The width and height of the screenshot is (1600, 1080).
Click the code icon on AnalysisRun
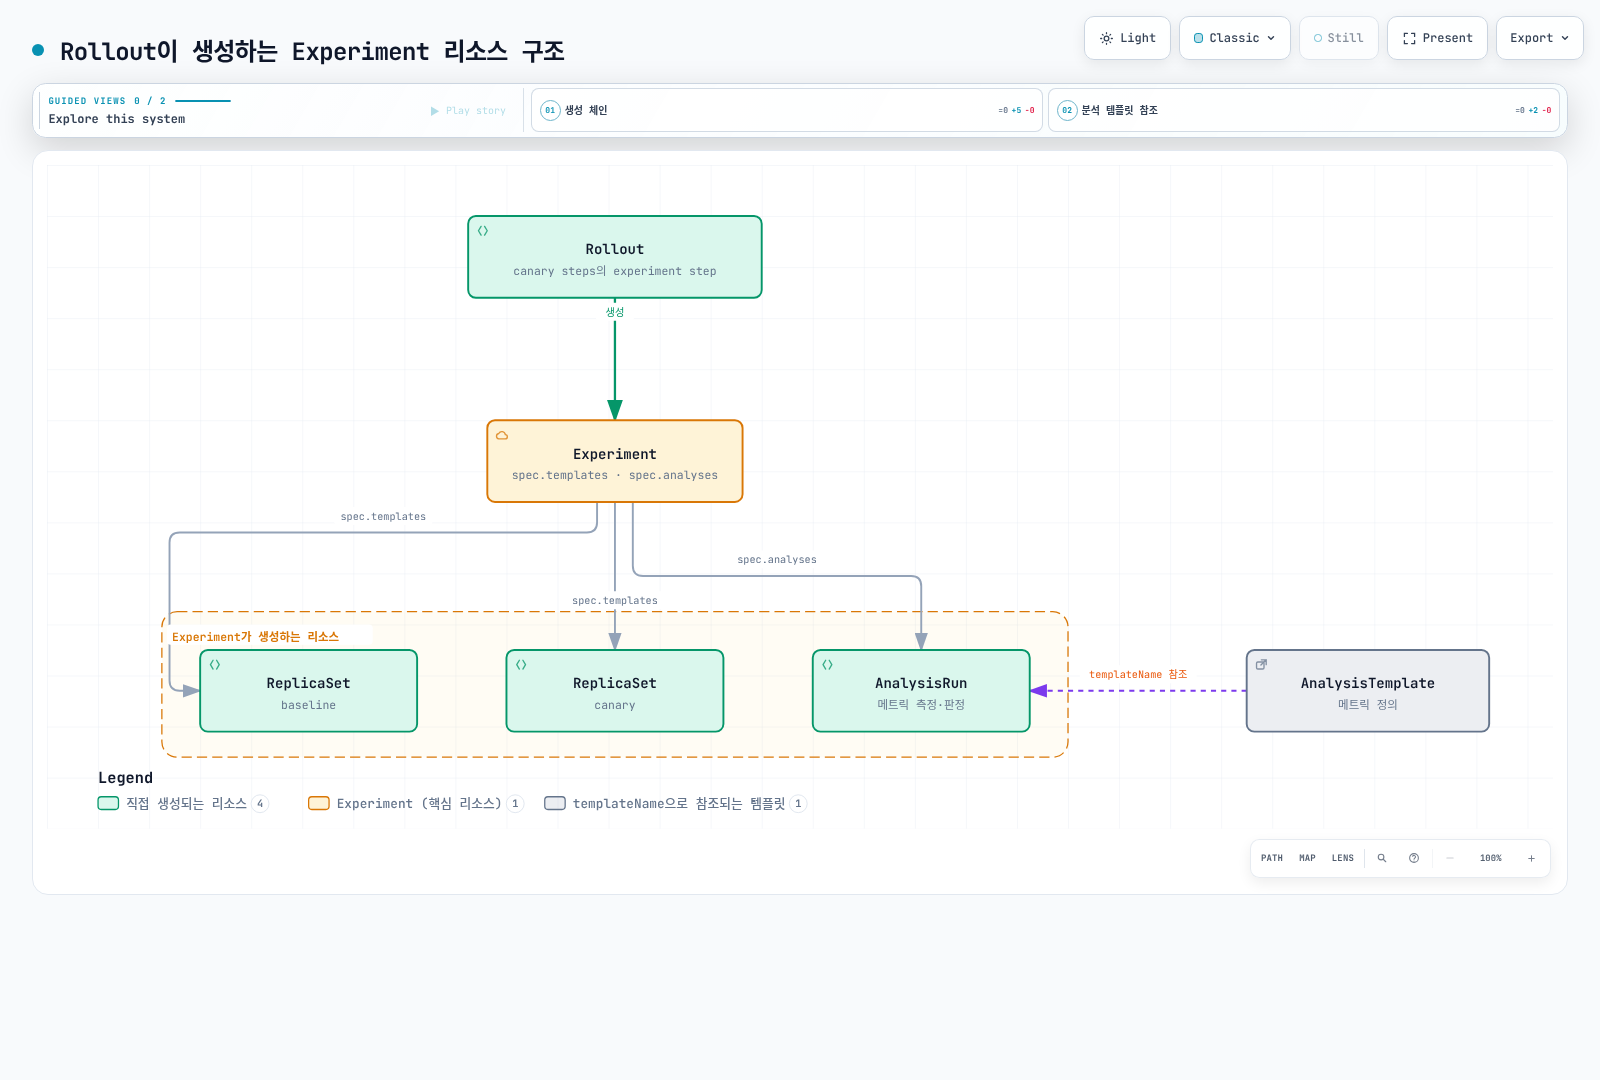coord(828,665)
